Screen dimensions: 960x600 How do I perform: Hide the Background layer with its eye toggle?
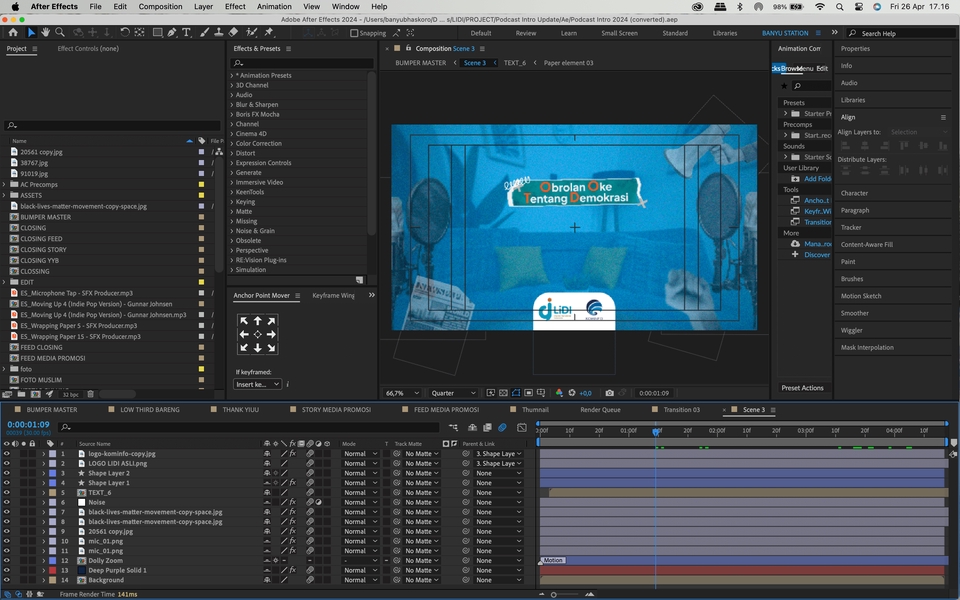tap(8, 580)
